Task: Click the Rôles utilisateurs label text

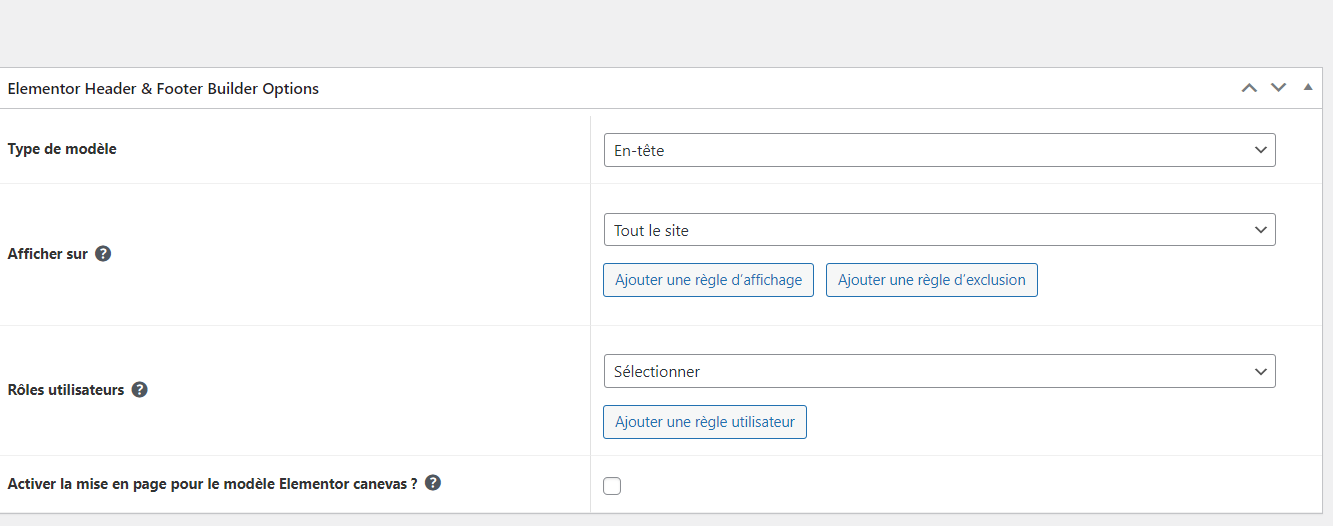Action: [x=66, y=390]
